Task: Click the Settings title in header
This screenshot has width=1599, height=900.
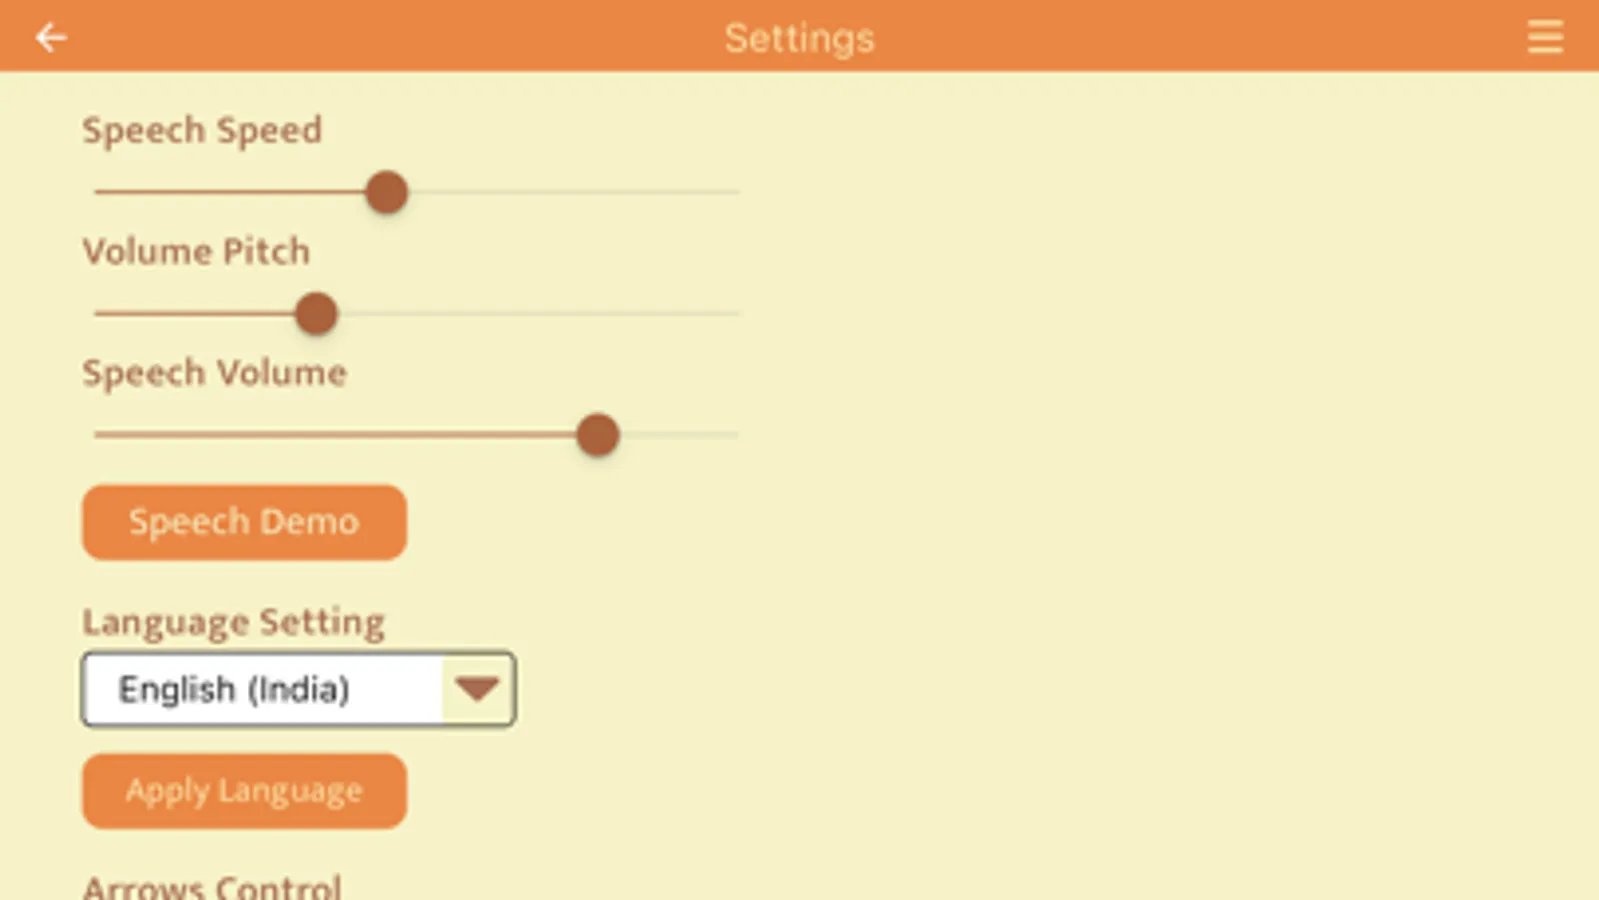Action: click(799, 38)
